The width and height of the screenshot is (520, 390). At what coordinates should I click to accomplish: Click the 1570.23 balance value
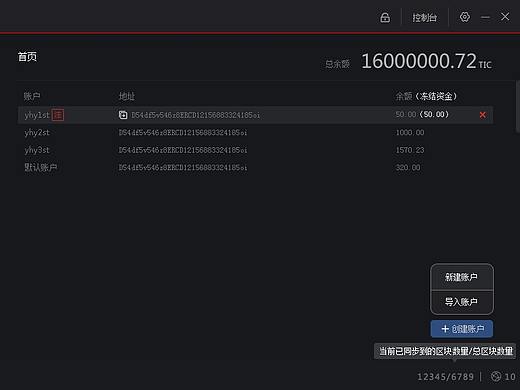pos(410,150)
